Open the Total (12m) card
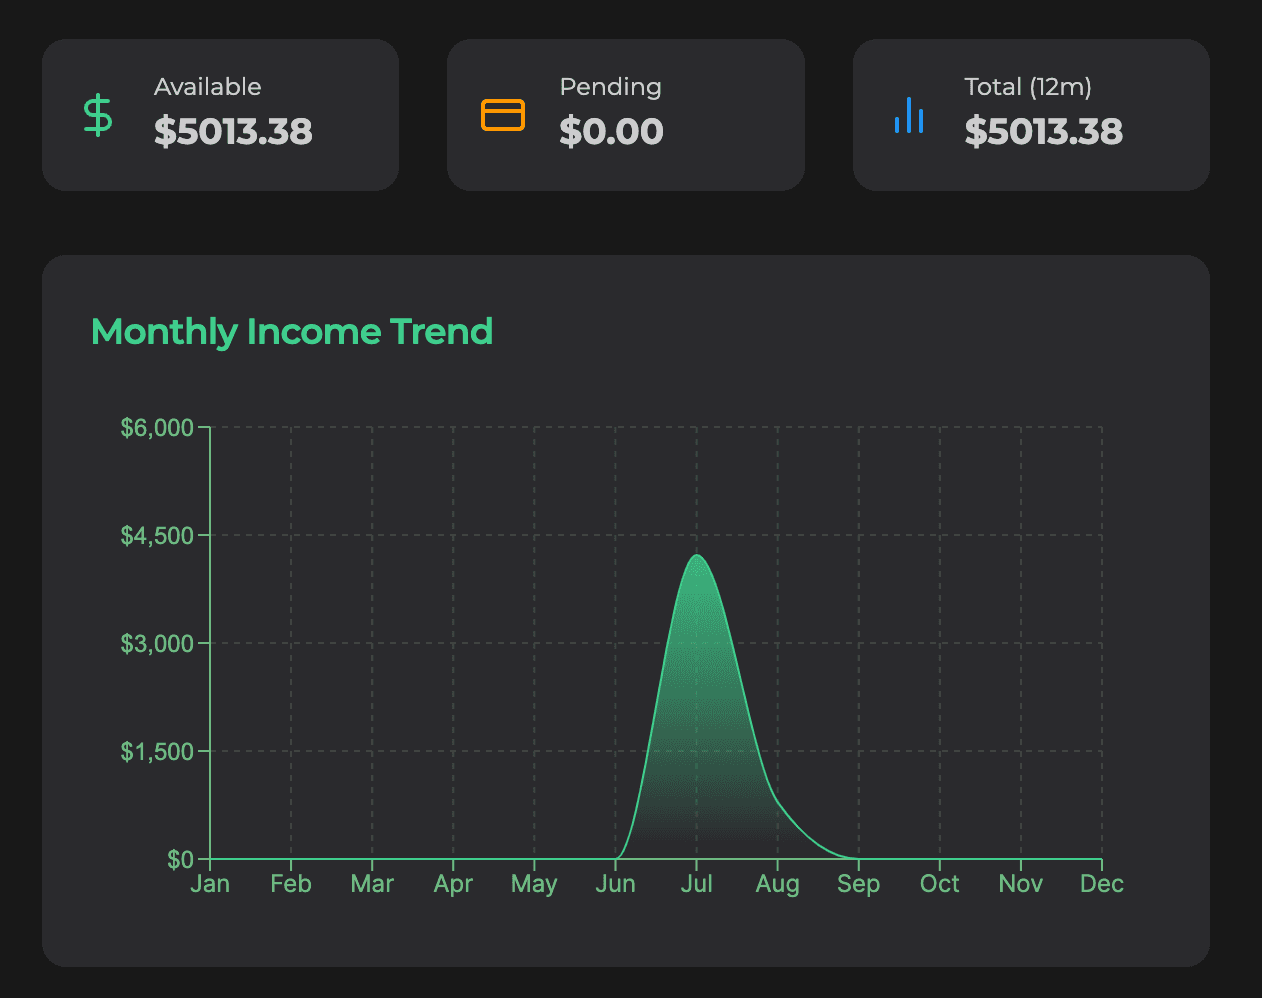Screen dimensions: 1262x998 pos(1030,115)
